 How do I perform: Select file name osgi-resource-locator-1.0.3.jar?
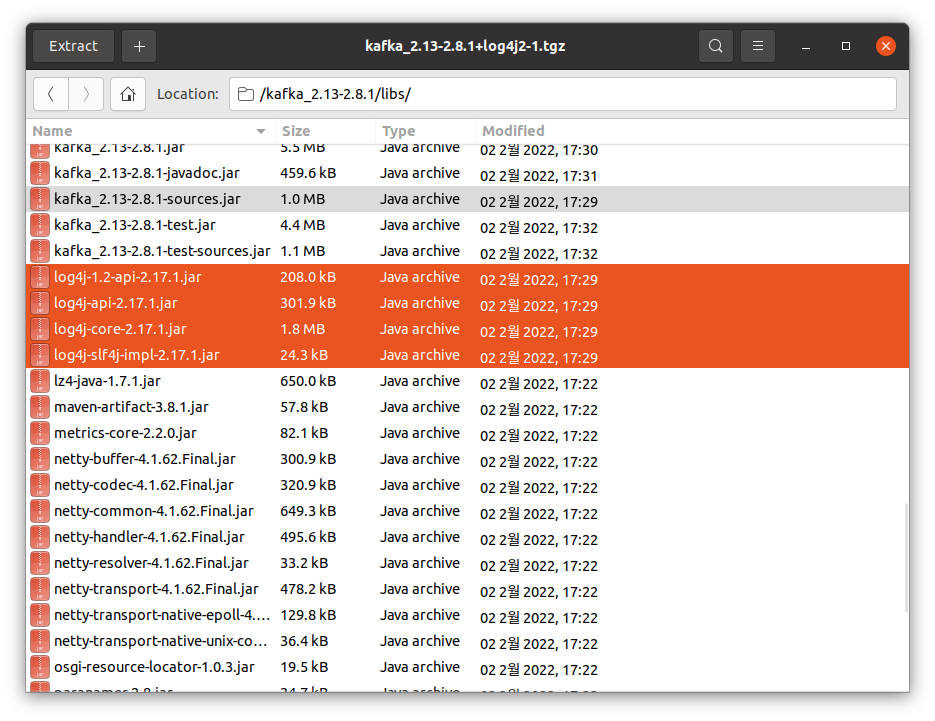[x=154, y=667]
